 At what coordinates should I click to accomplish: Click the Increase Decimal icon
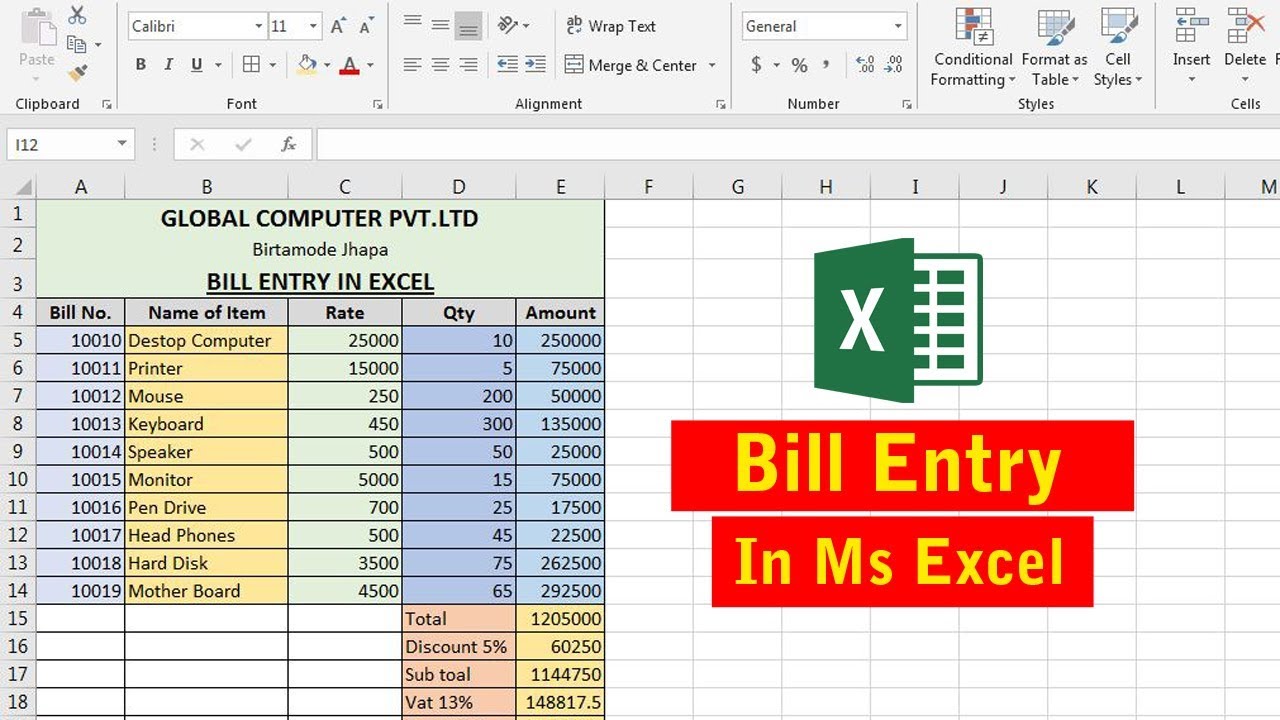[864, 64]
